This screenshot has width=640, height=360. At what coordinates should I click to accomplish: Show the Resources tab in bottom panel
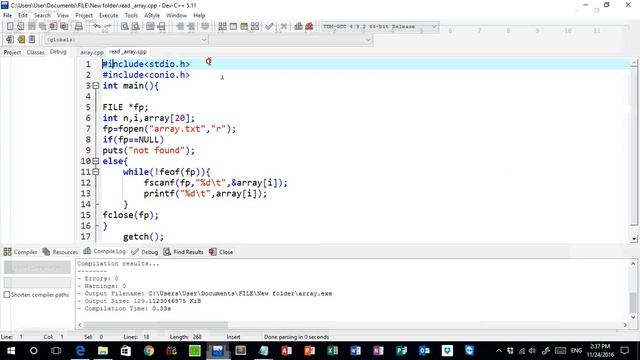point(60,252)
